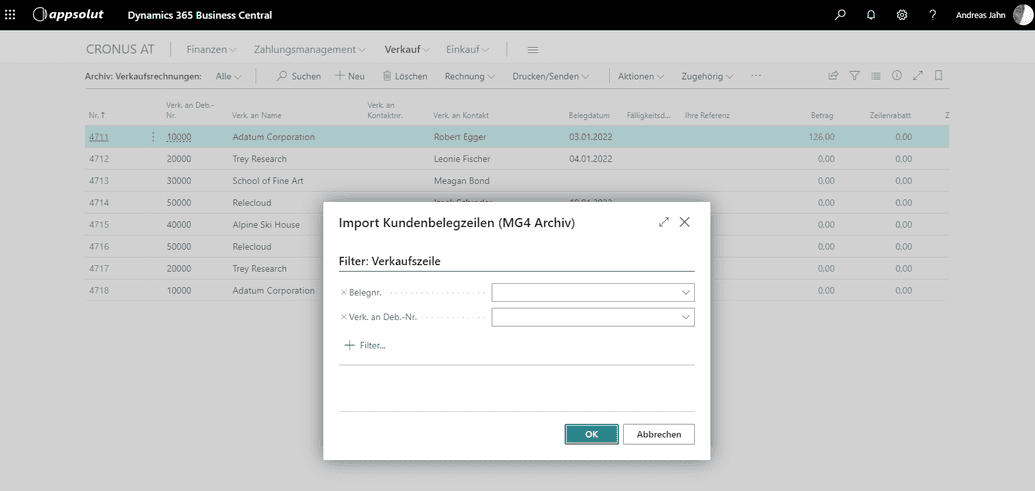Click the Belegnr. filter input field
Viewport: 1035px width, 491px height.
tap(583, 292)
